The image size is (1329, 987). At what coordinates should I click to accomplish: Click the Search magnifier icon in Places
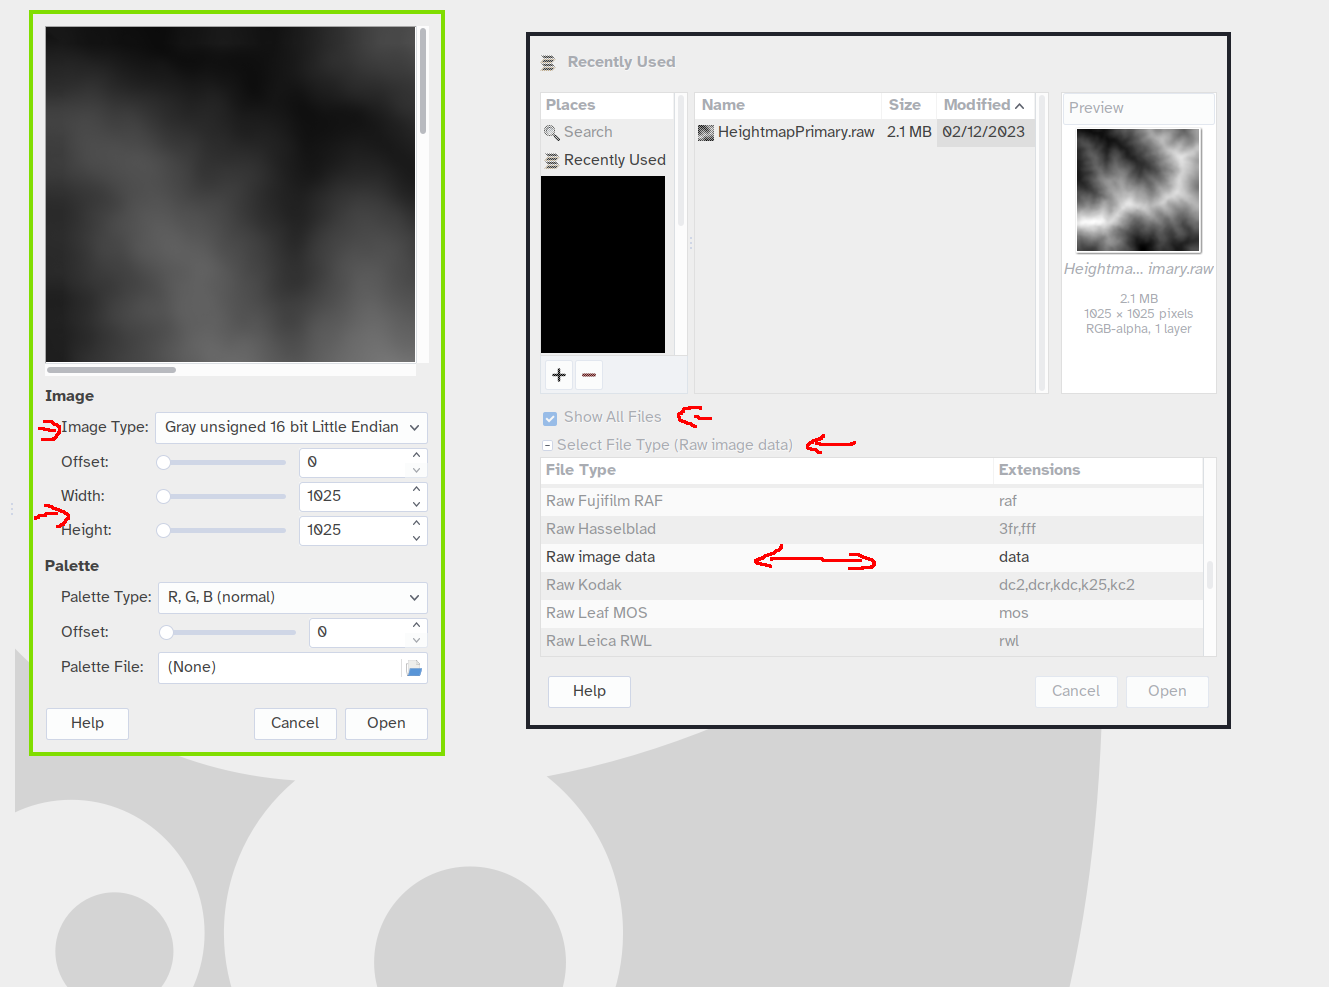pyautogui.click(x=551, y=132)
